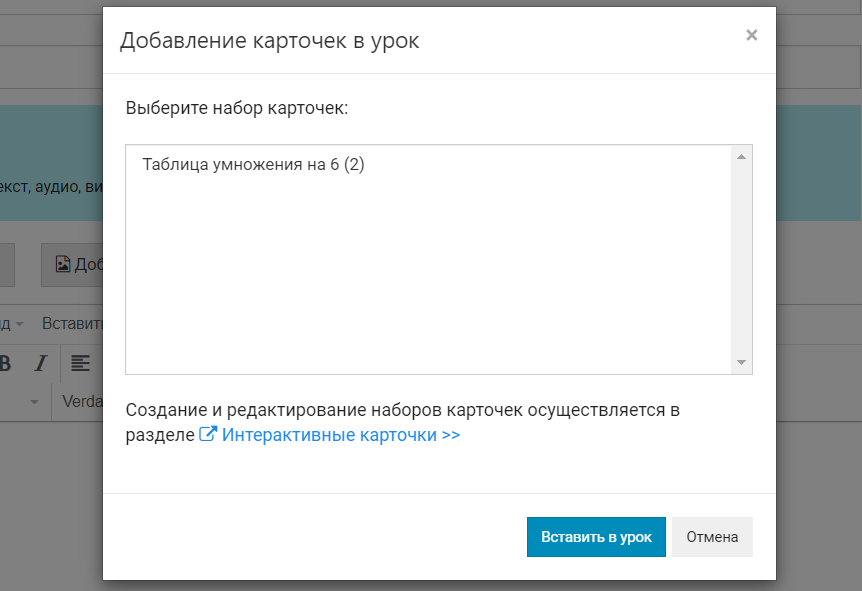This screenshot has width=862, height=591.
Task: Open the Verdana font family dropdown
Action: coord(82,401)
